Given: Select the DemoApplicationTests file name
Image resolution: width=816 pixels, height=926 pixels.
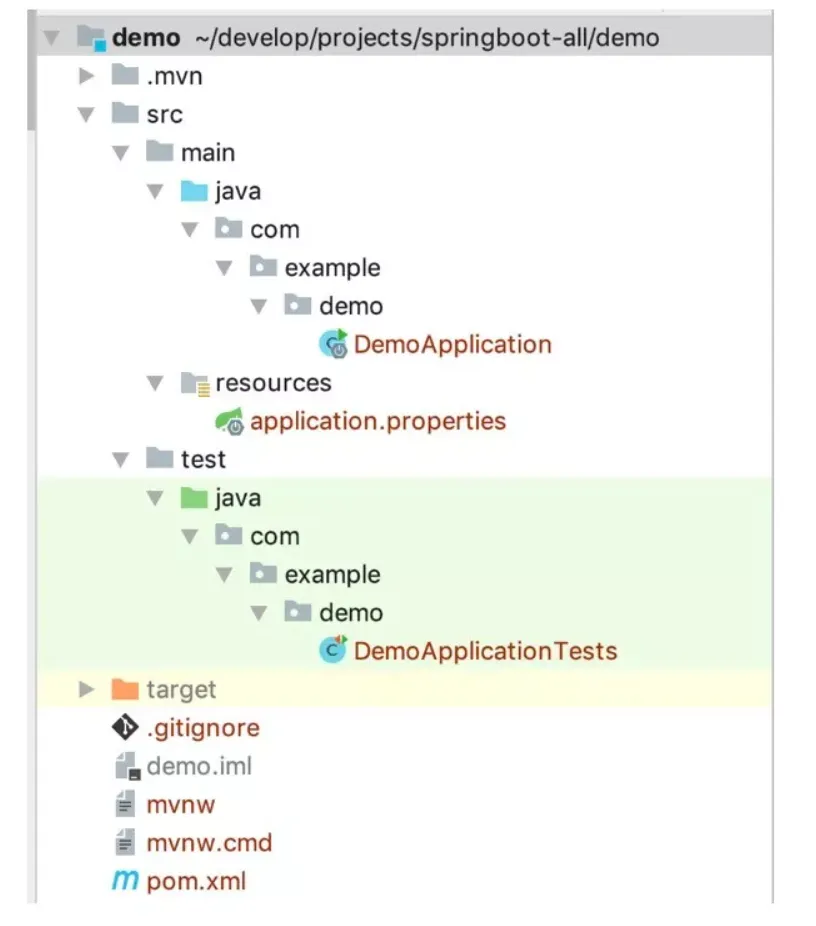Looking at the screenshot, I should click(485, 651).
